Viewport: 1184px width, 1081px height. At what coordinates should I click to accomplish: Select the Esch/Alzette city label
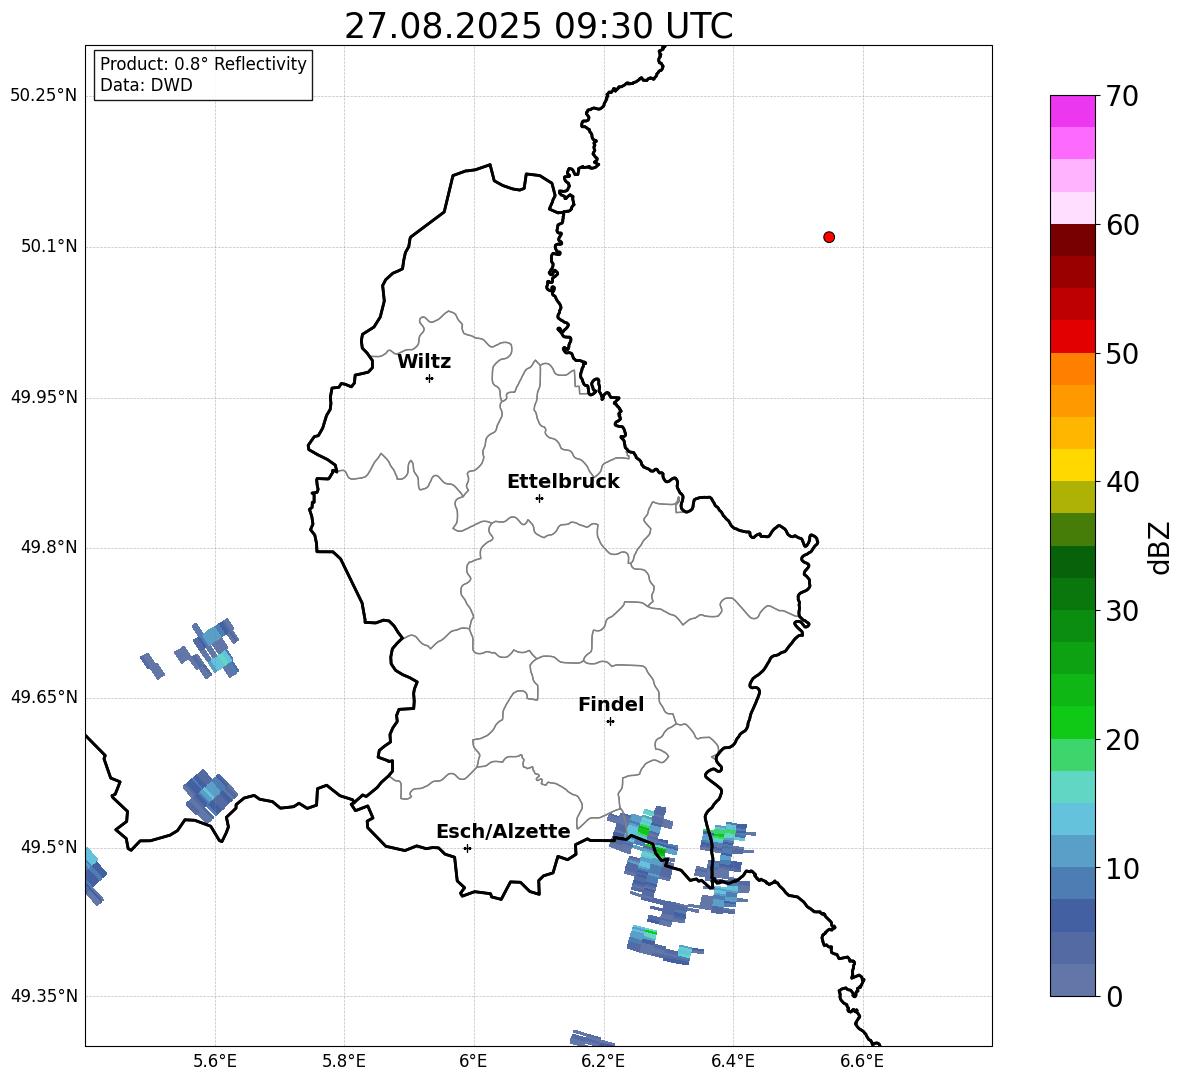pyautogui.click(x=503, y=831)
